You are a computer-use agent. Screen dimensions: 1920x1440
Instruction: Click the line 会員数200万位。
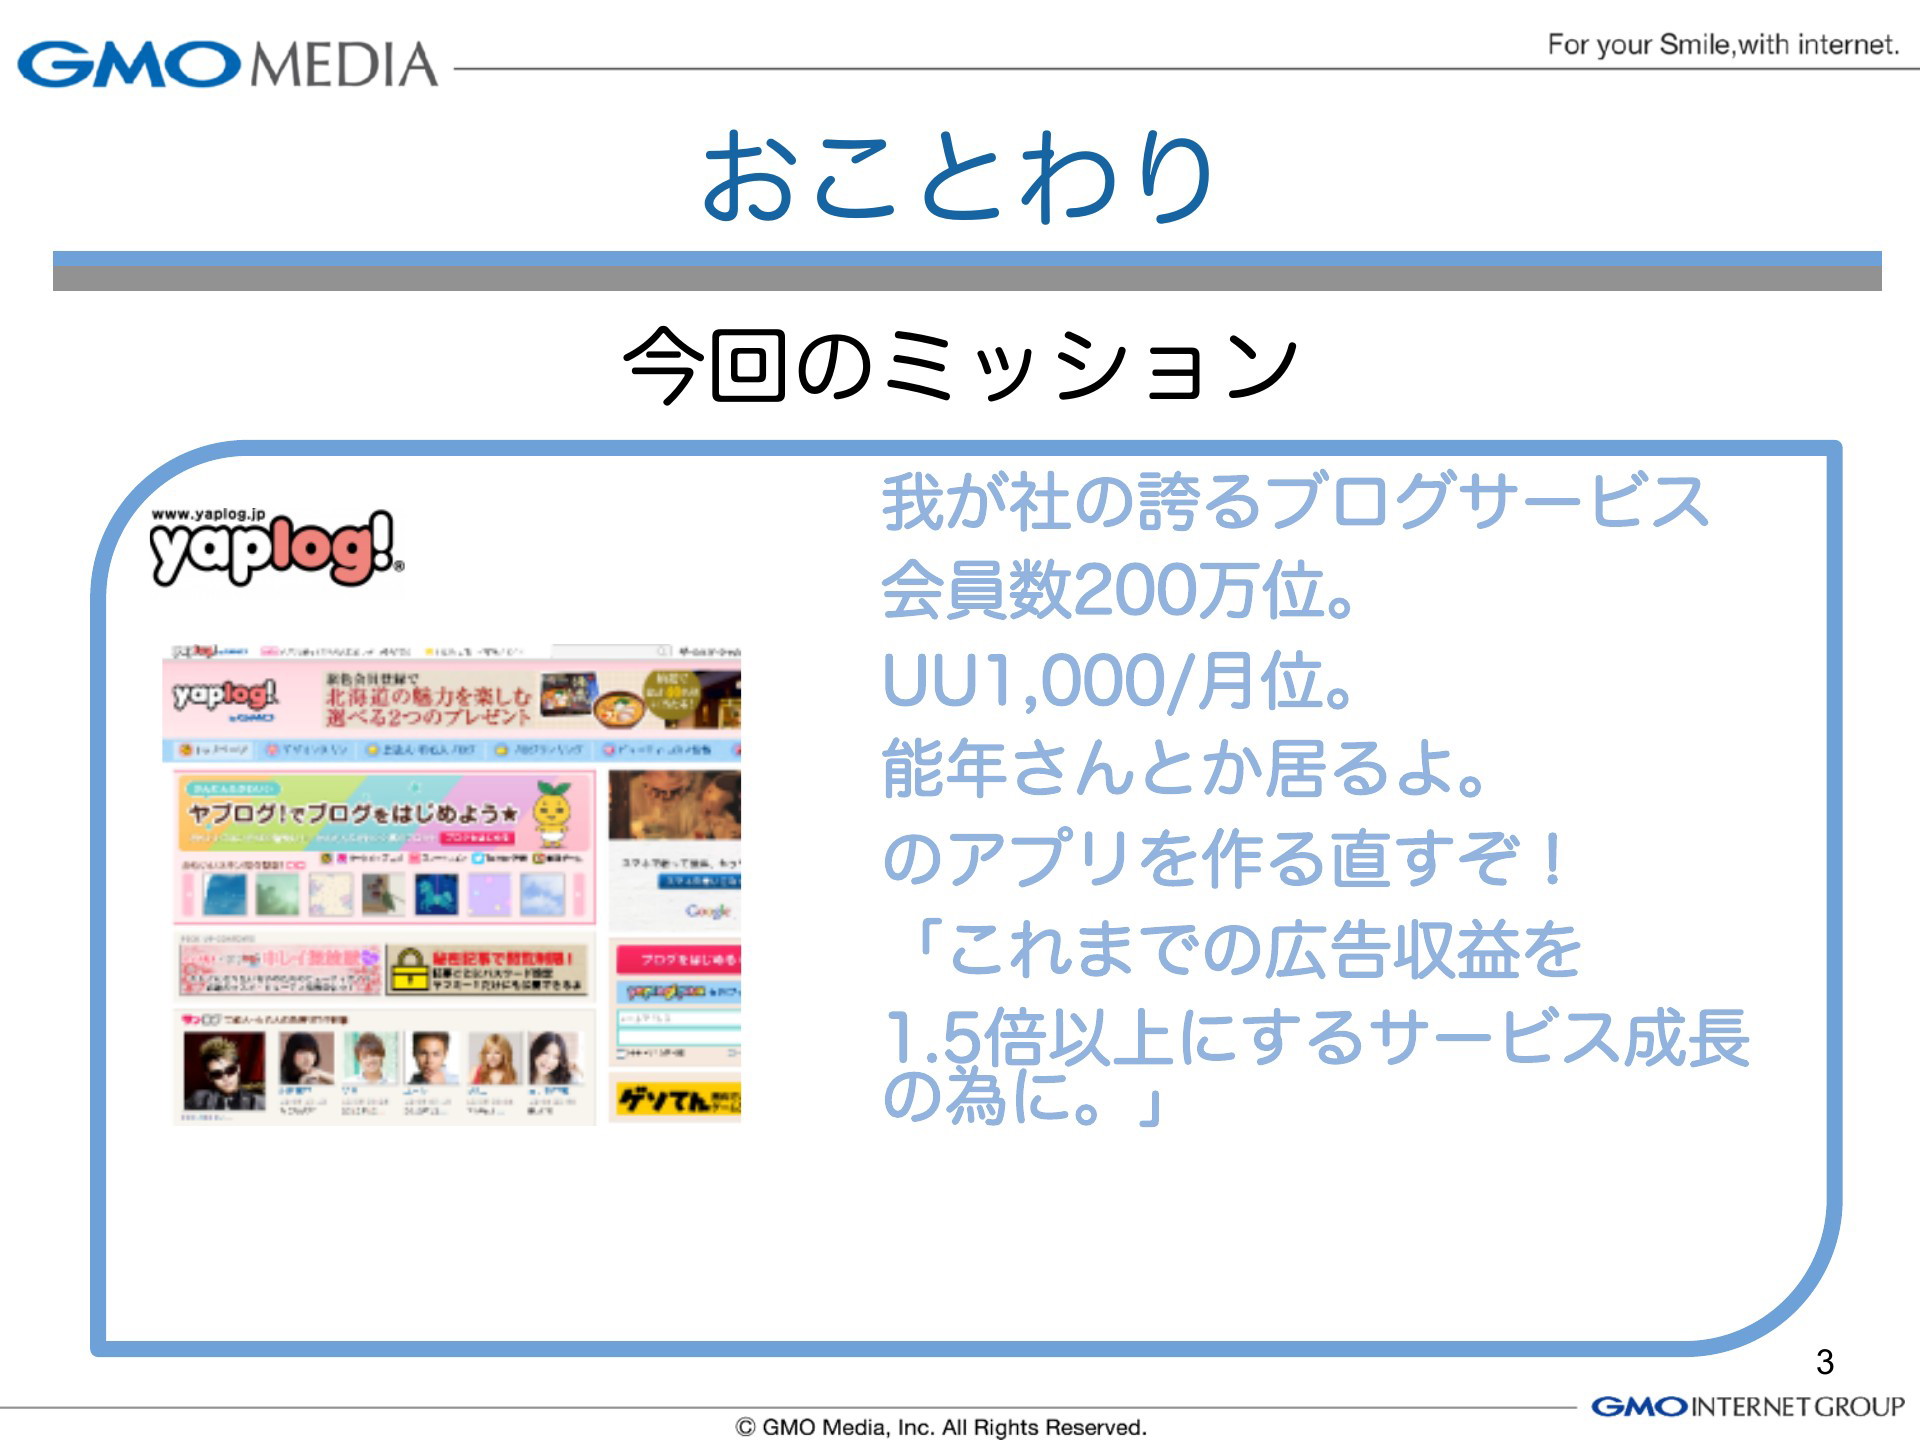(1119, 590)
